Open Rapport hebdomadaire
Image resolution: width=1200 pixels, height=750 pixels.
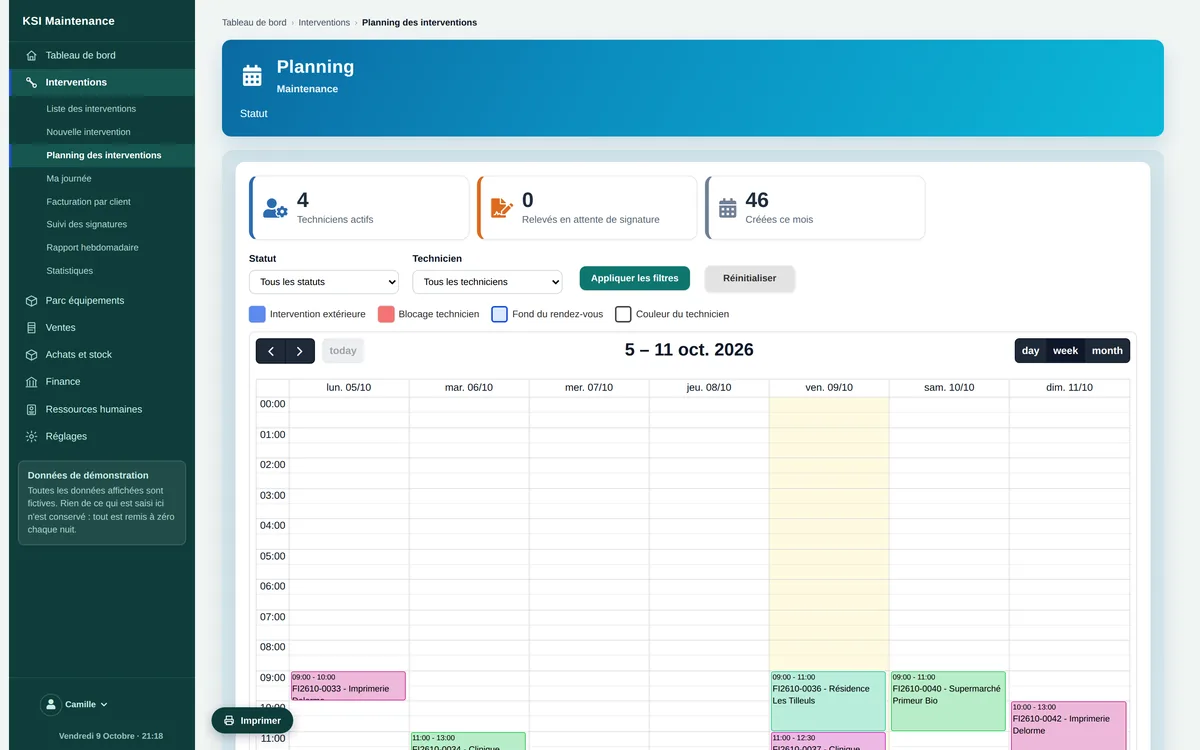[x=92, y=247]
